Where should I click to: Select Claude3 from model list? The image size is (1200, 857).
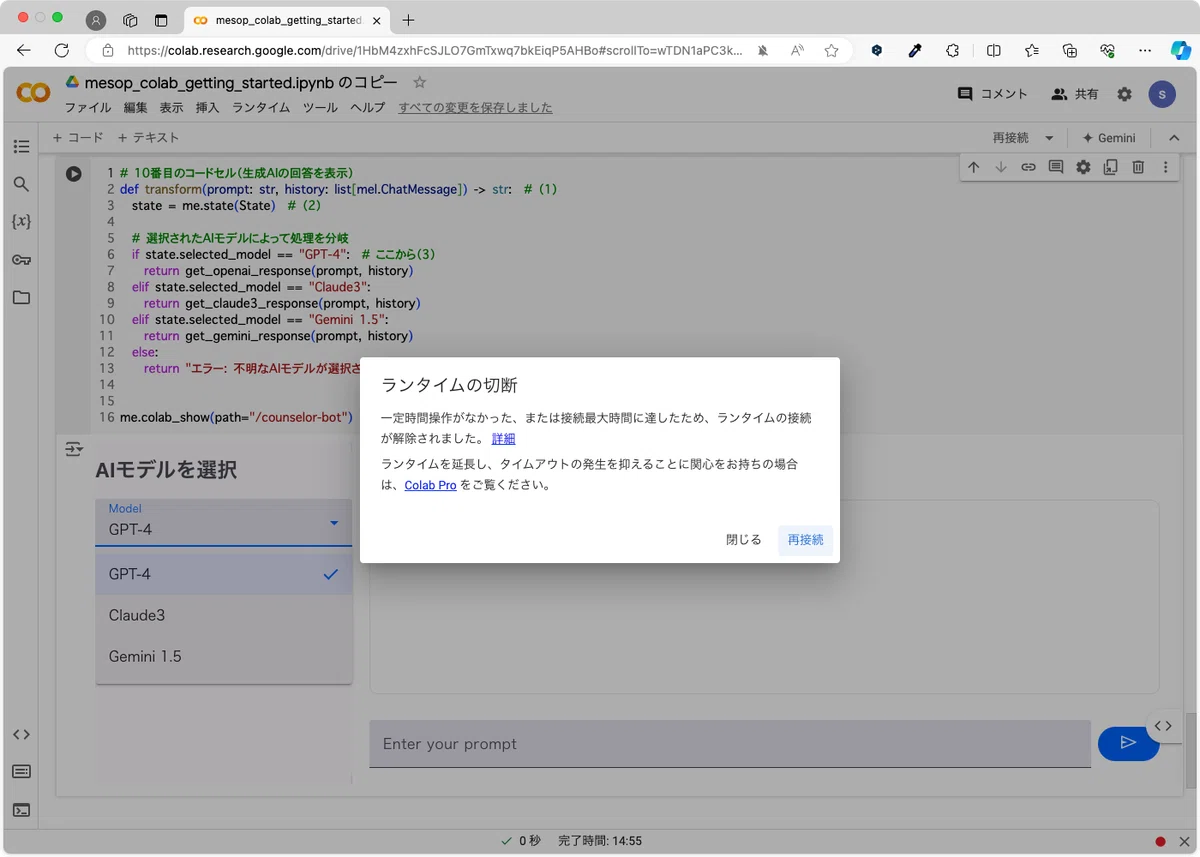pyautogui.click(x=224, y=615)
